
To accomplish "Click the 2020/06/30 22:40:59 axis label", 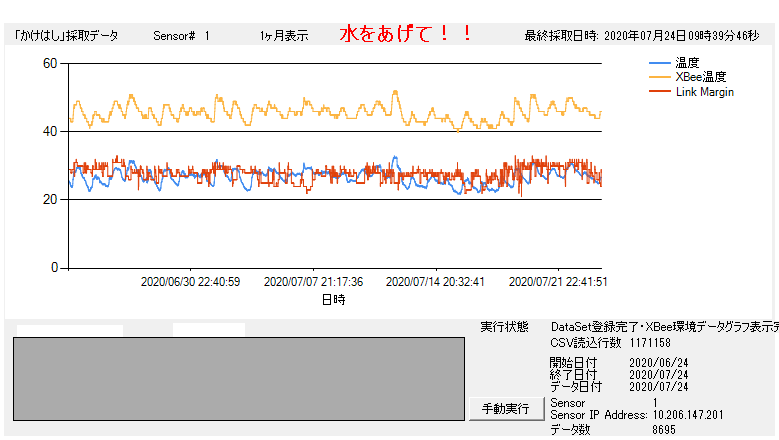I will pos(190,282).
